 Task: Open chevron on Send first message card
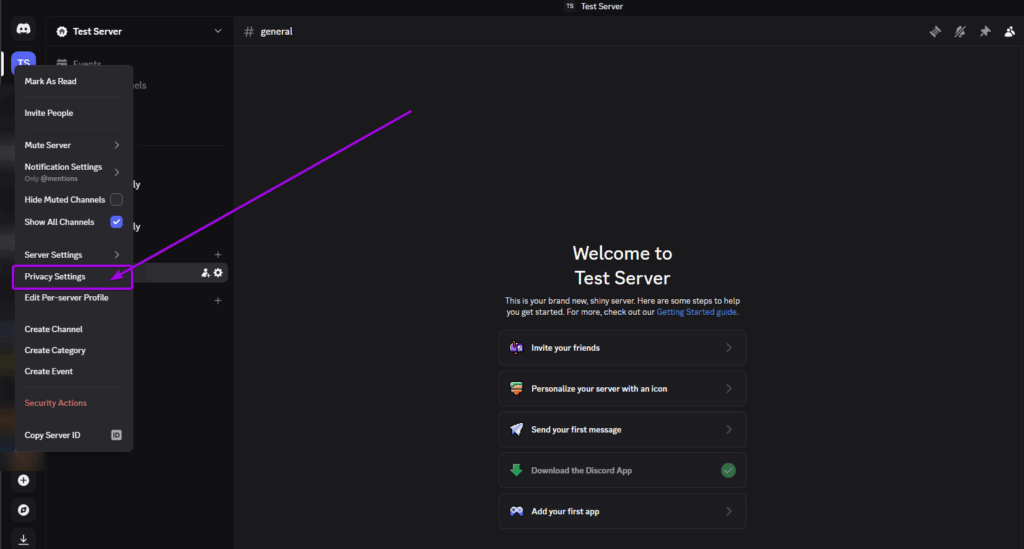tap(729, 430)
